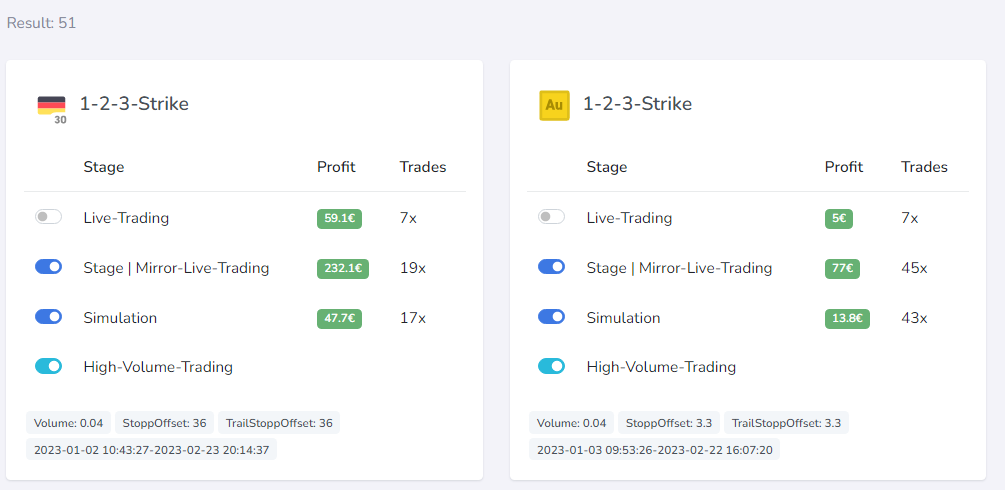Disable Stage Mirror-Live-Trading in the Au gold card

[551, 267]
